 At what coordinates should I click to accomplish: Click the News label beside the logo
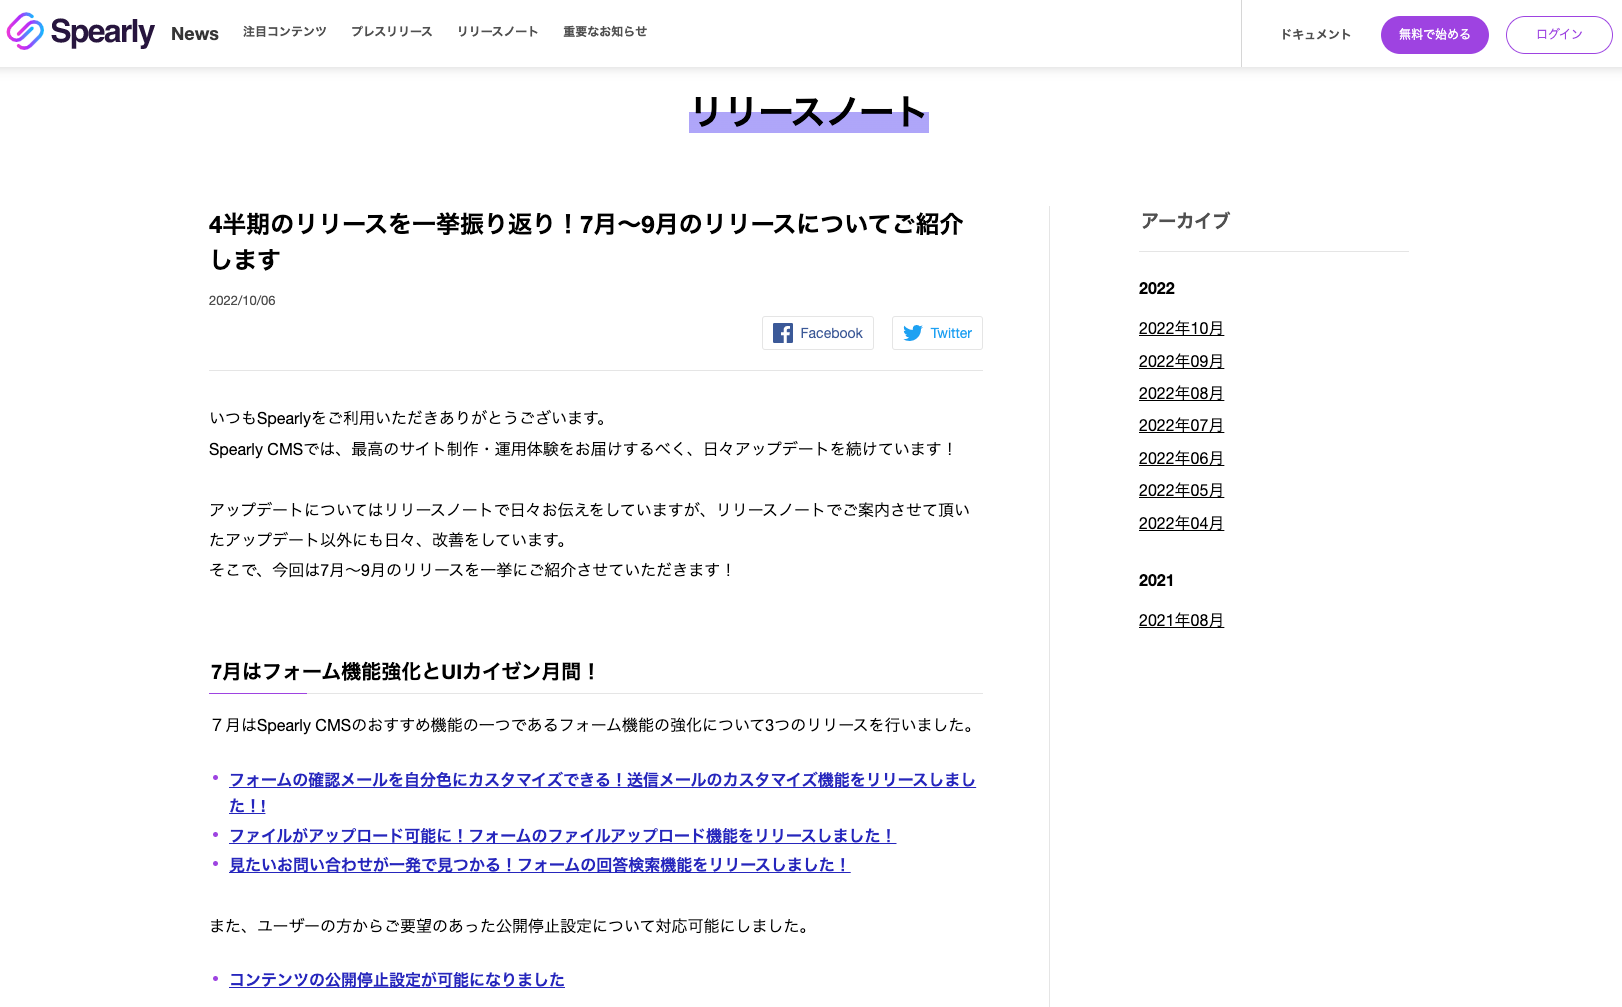tap(195, 34)
